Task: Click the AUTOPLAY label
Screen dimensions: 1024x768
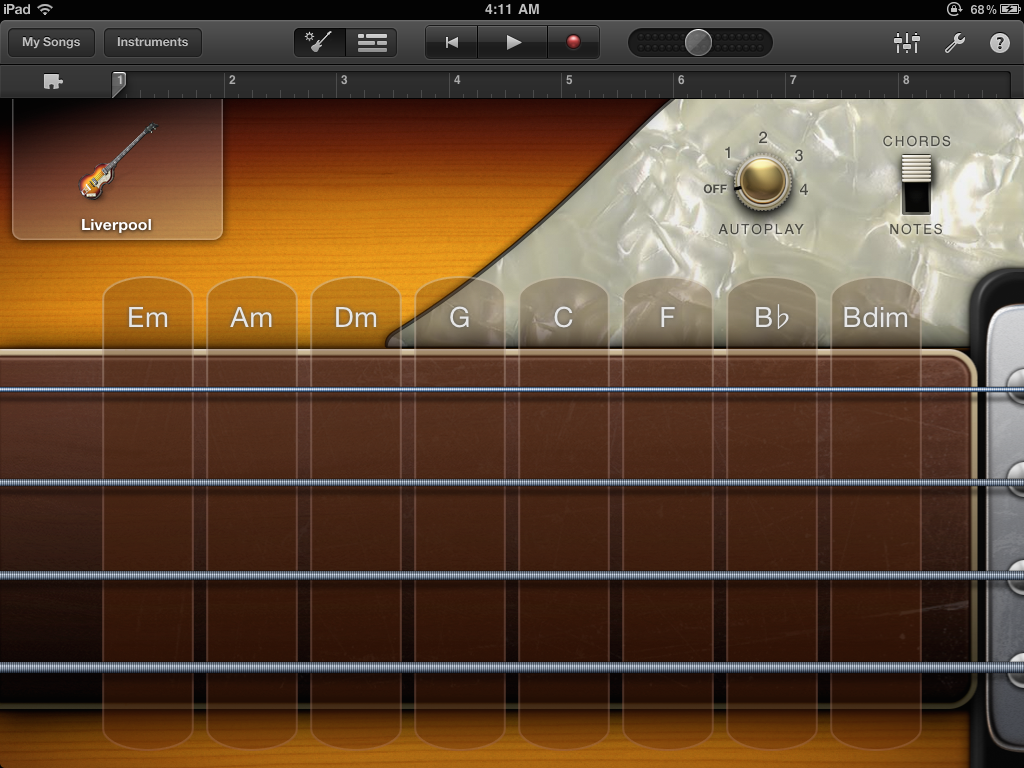Action: [761, 229]
